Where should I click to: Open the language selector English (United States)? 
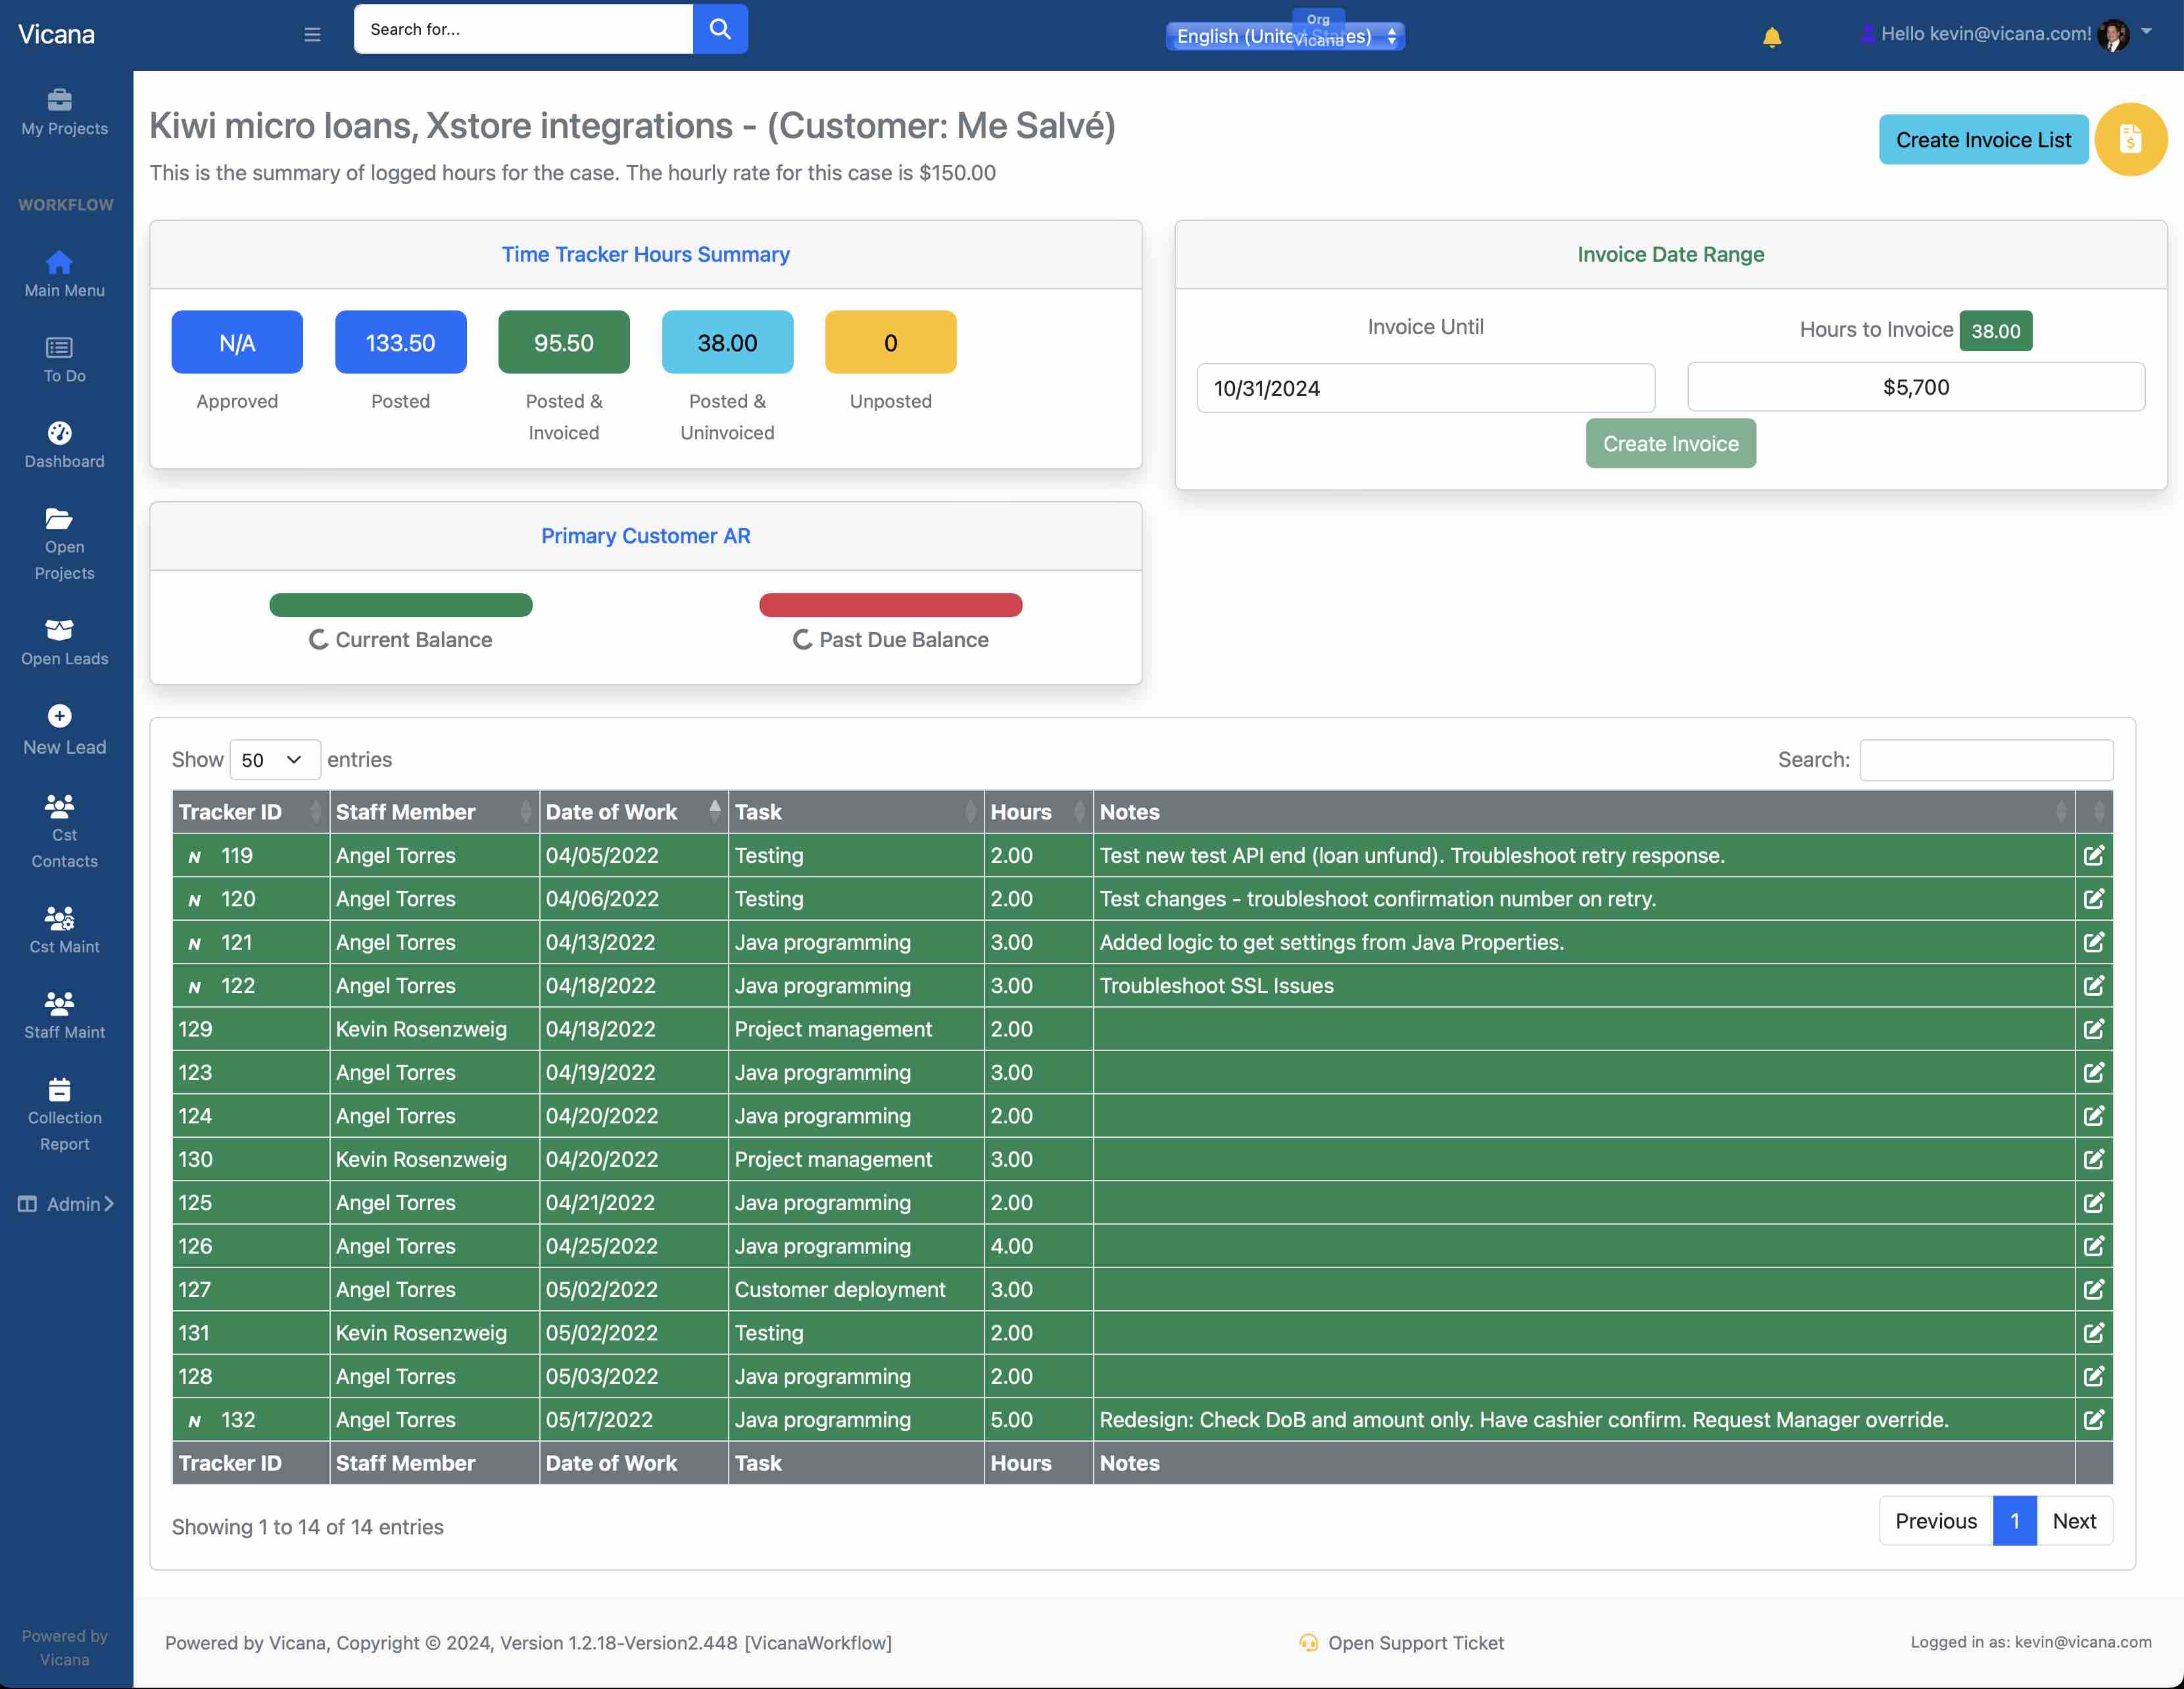(1285, 36)
